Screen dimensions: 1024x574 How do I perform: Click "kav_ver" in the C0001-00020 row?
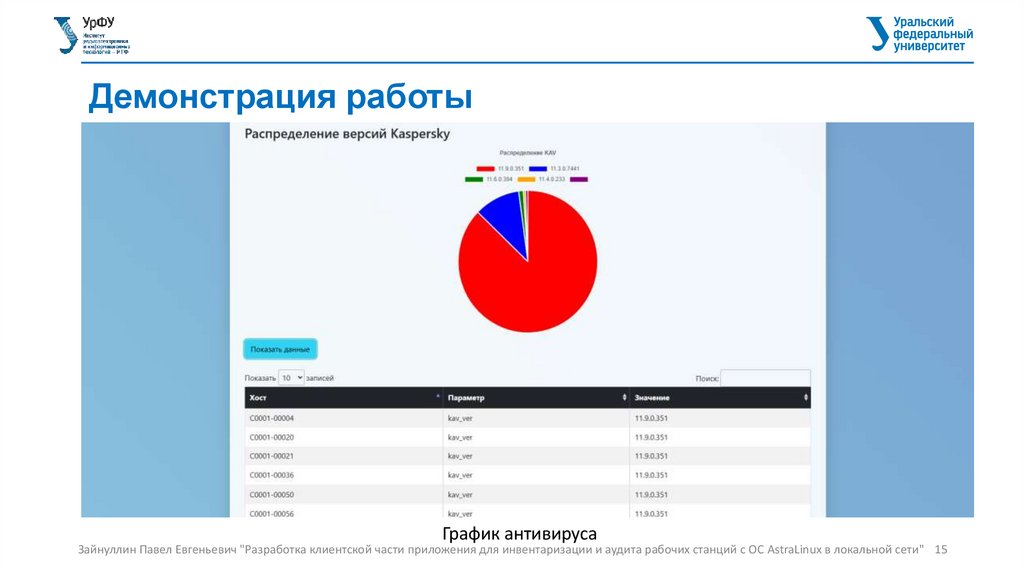460,438
